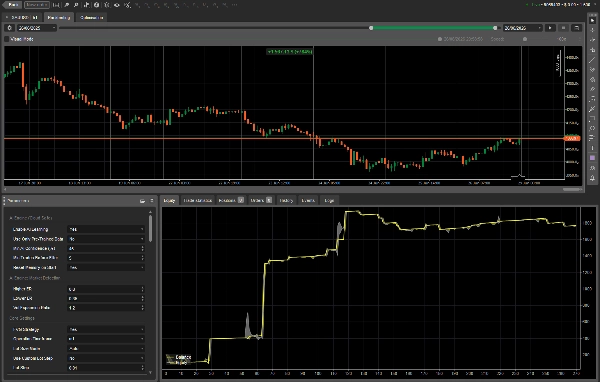Select the cursor pointer tool in right toolbar
This screenshot has height=382, width=600.
point(592,20)
